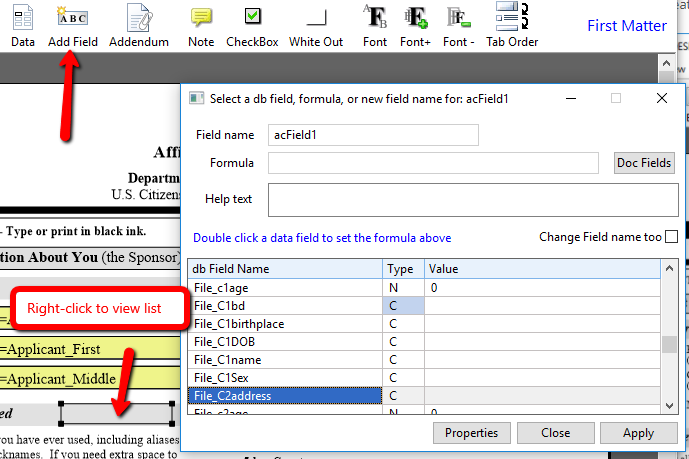Viewport: 689px width, 459px height.
Task: Open the First Matter link
Action: pos(627,26)
